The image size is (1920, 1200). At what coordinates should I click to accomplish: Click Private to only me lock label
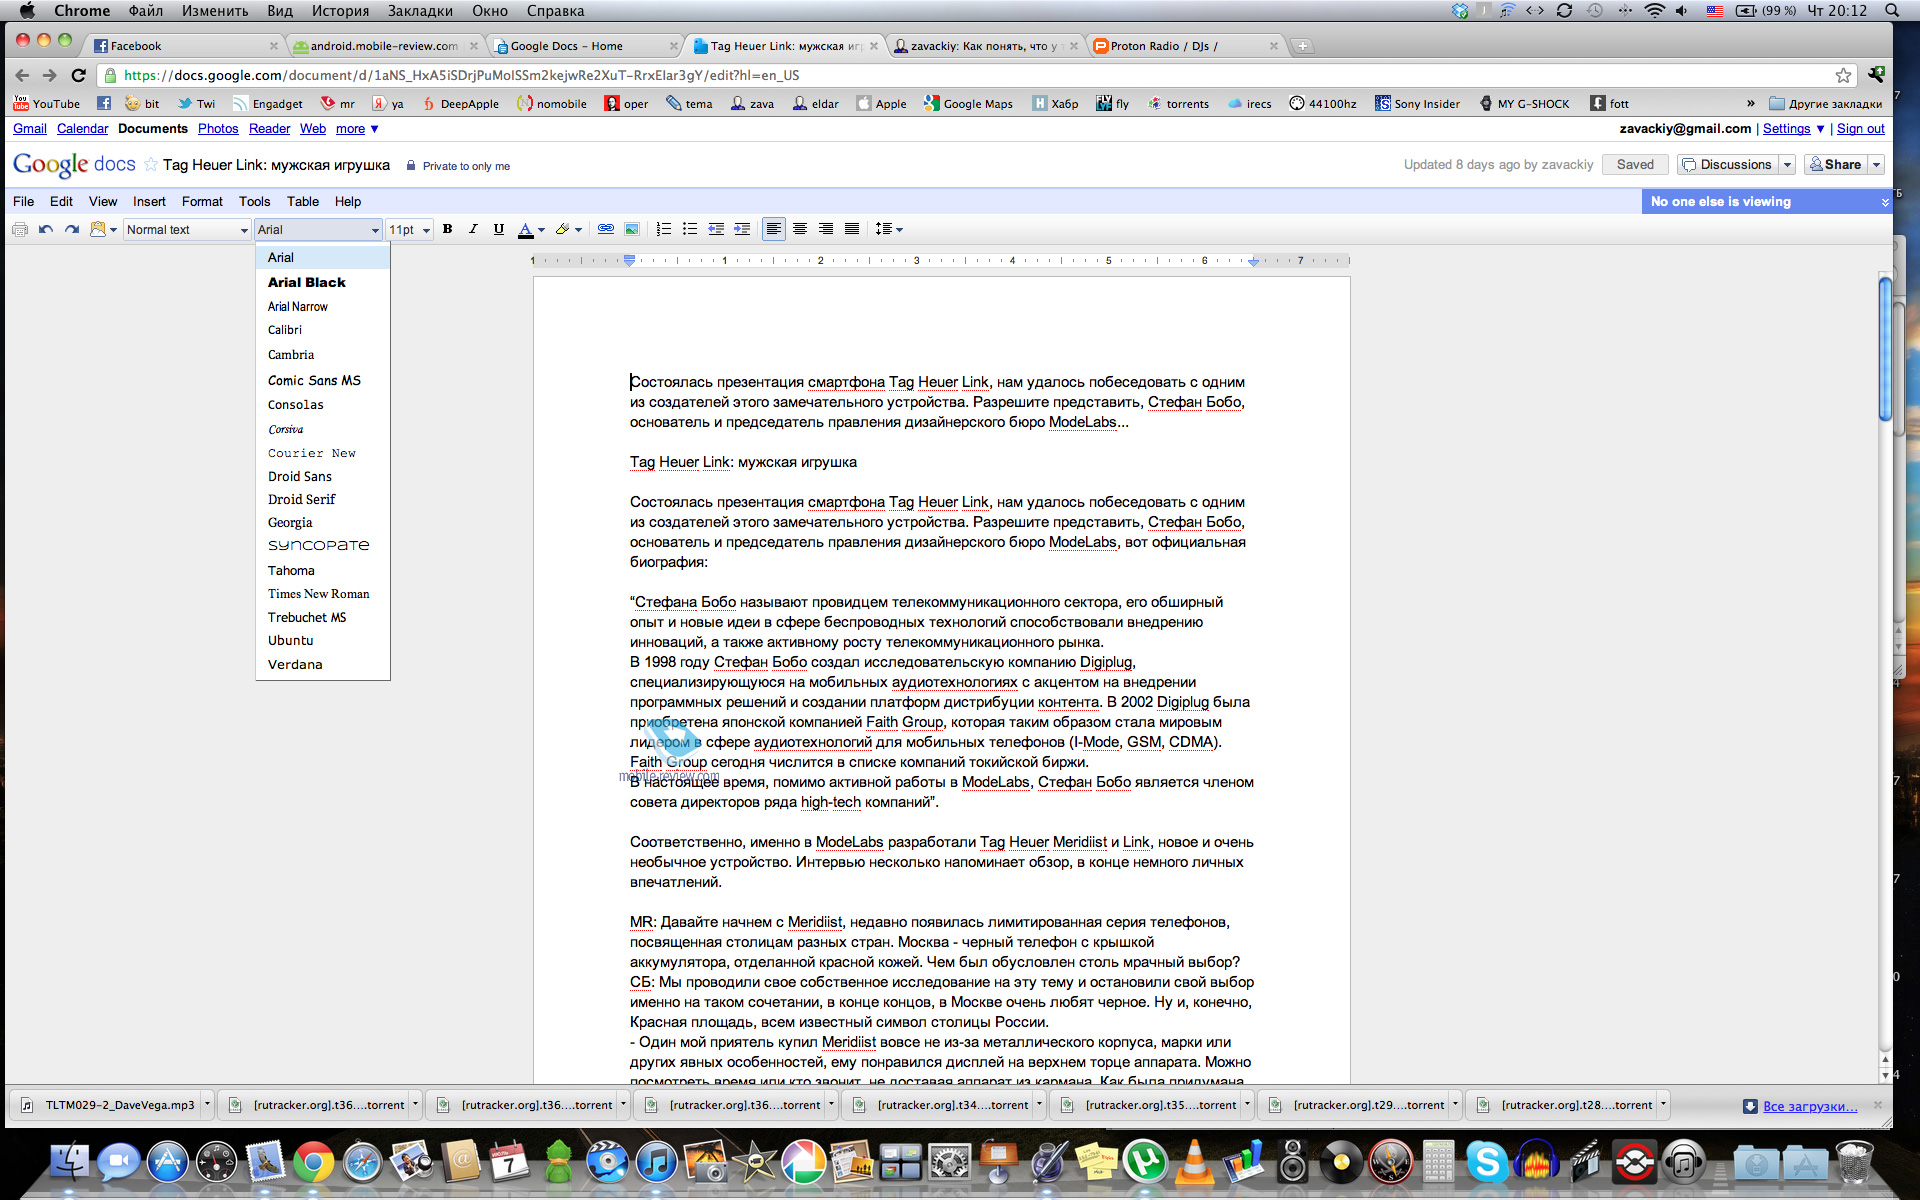(458, 166)
